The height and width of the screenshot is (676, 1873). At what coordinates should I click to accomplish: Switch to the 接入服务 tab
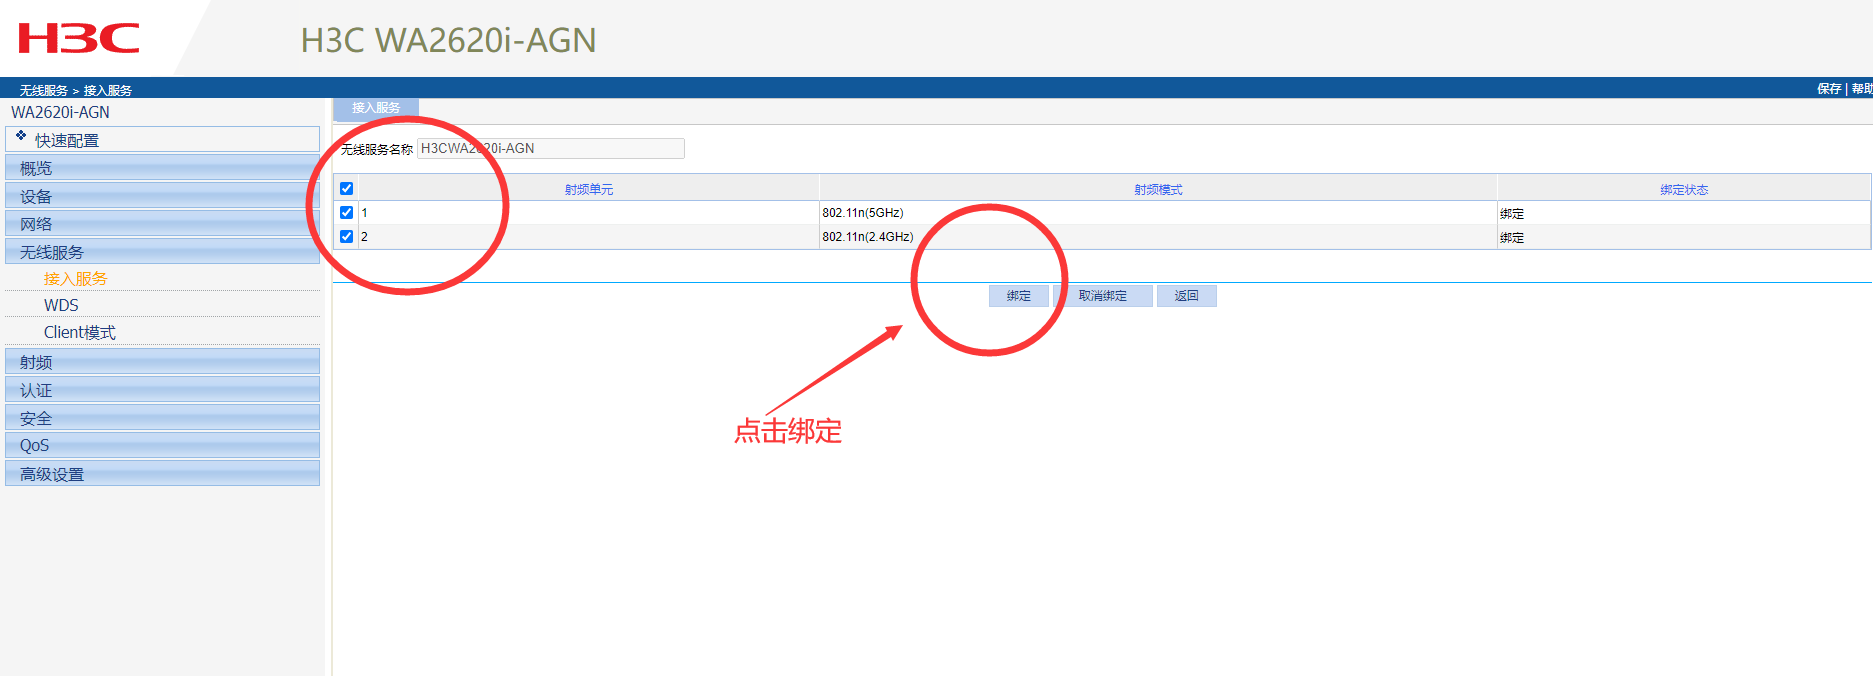[376, 108]
